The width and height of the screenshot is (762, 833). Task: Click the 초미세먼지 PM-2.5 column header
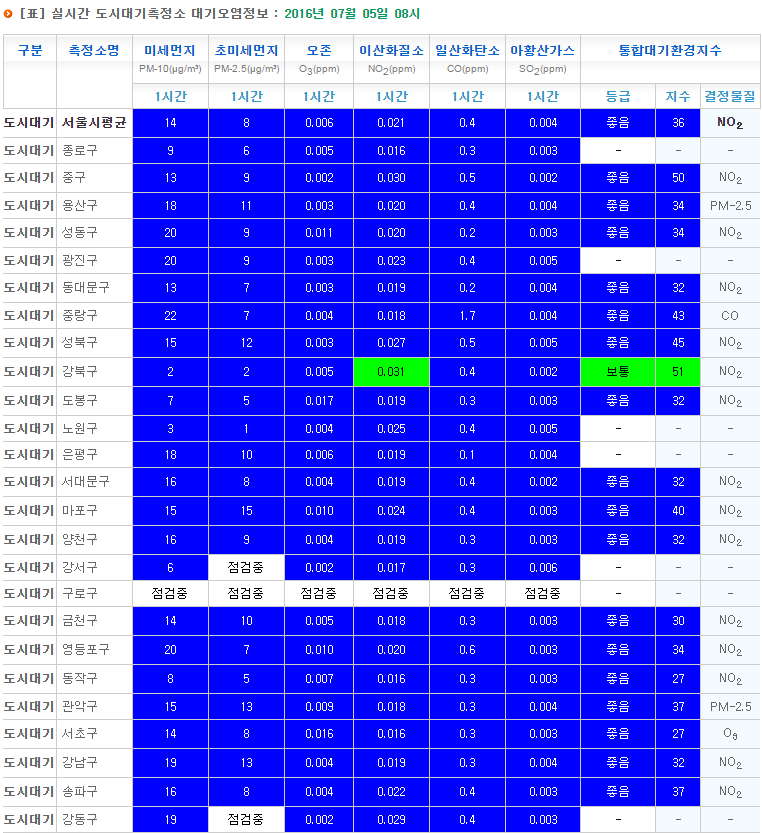(246, 50)
